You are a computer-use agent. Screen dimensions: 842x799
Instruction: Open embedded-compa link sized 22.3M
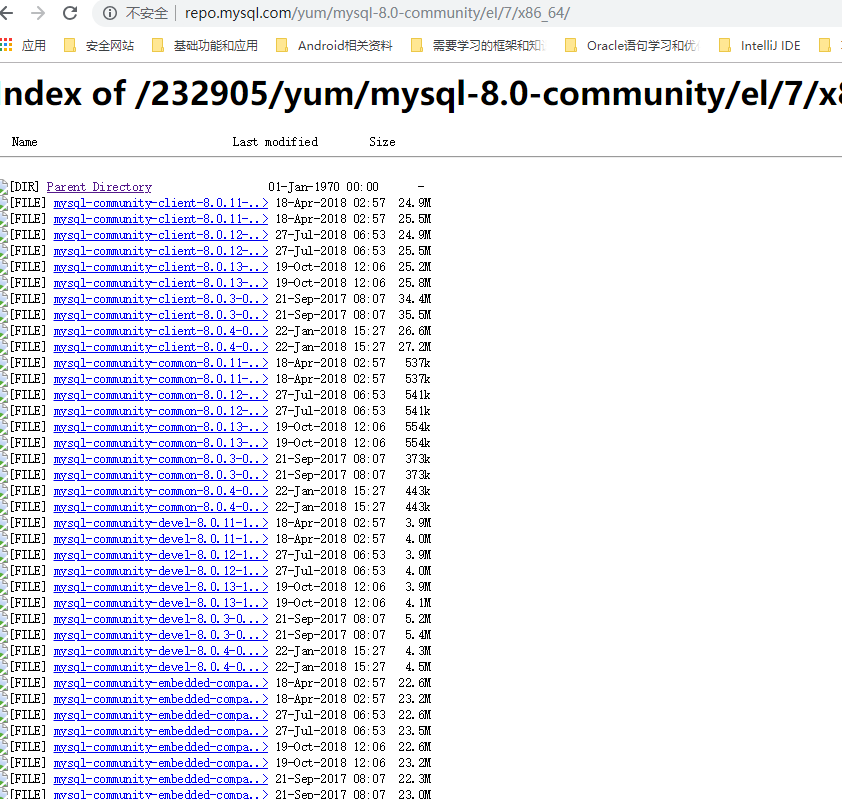click(161, 779)
